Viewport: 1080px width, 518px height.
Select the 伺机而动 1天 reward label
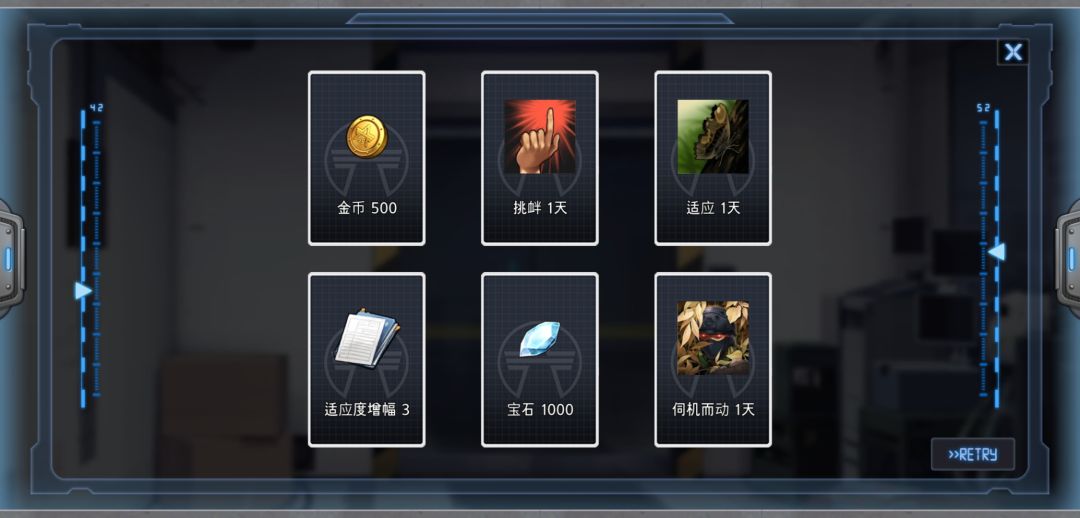pyautogui.click(x=713, y=410)
